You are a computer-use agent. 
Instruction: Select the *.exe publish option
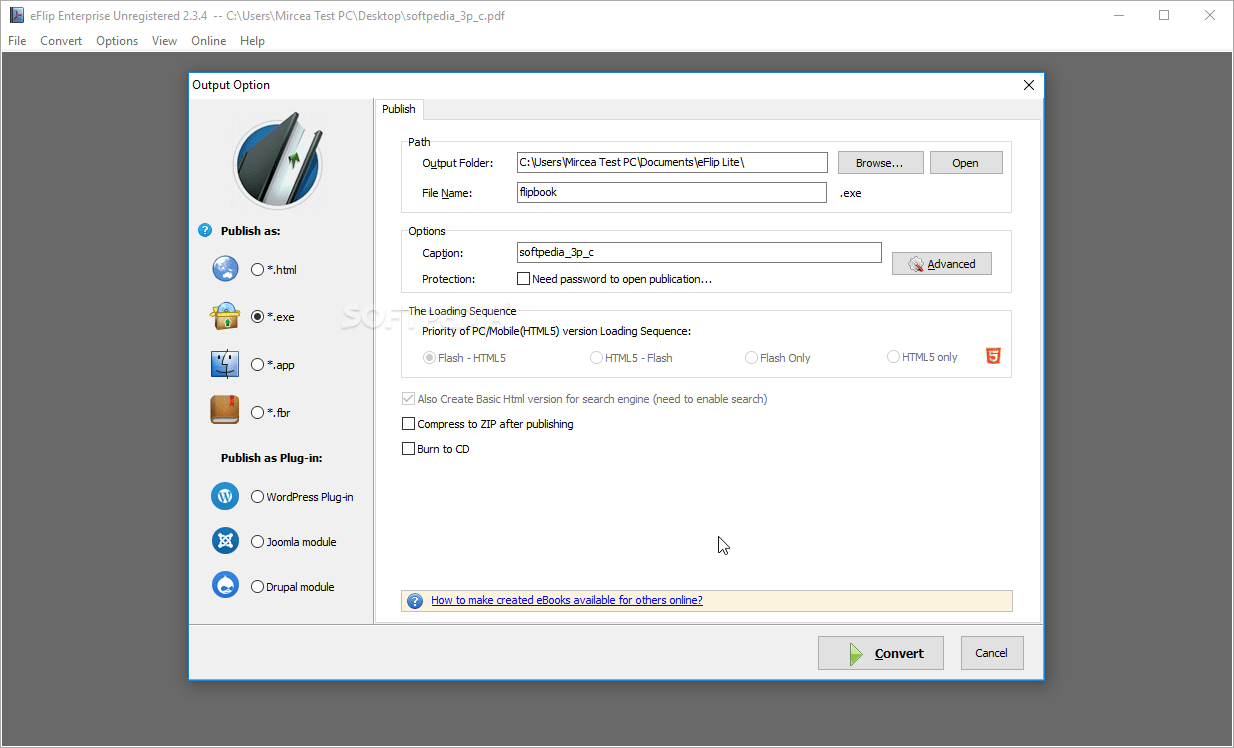pyautogui.click(x=258, y=317)
